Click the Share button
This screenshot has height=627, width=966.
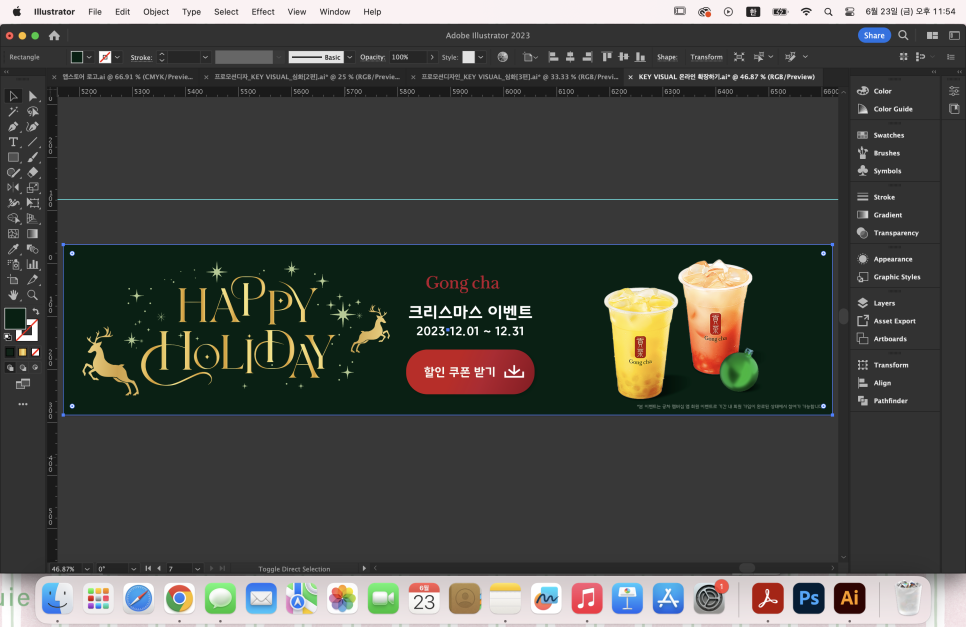[874, 36]
